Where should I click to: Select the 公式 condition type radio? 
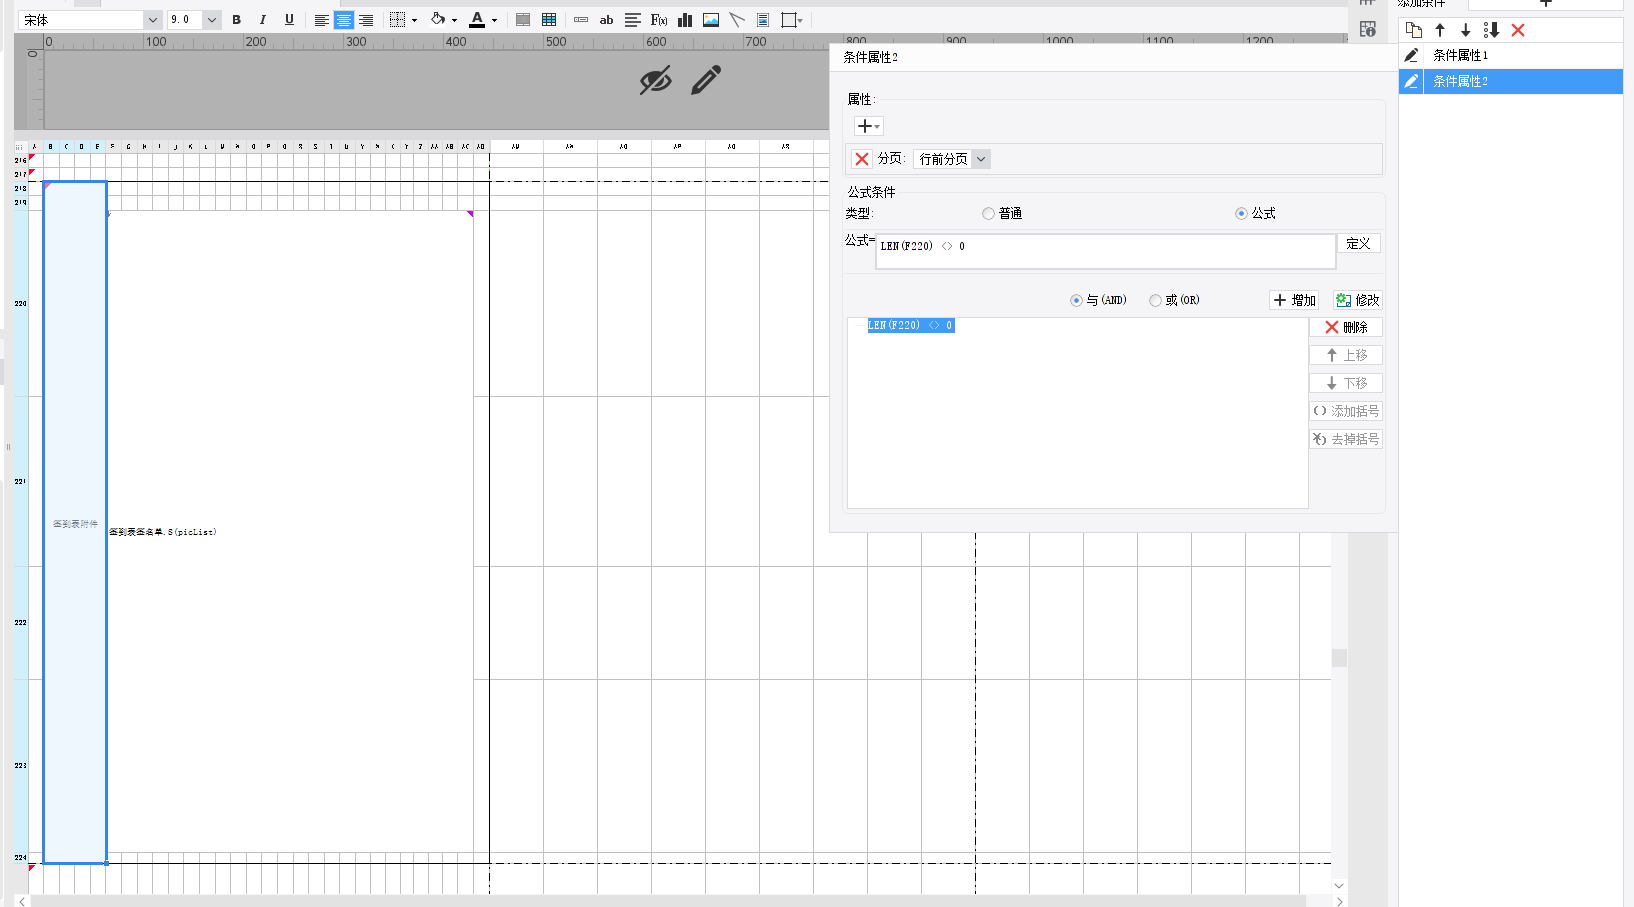coord(1241,214)
